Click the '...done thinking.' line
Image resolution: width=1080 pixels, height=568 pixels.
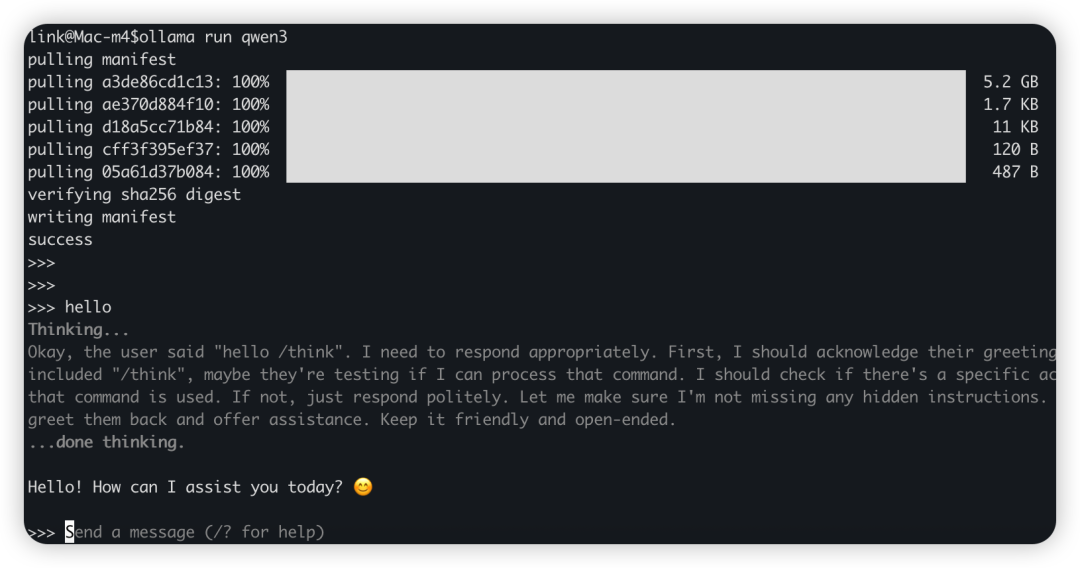(x=106, y=442)
